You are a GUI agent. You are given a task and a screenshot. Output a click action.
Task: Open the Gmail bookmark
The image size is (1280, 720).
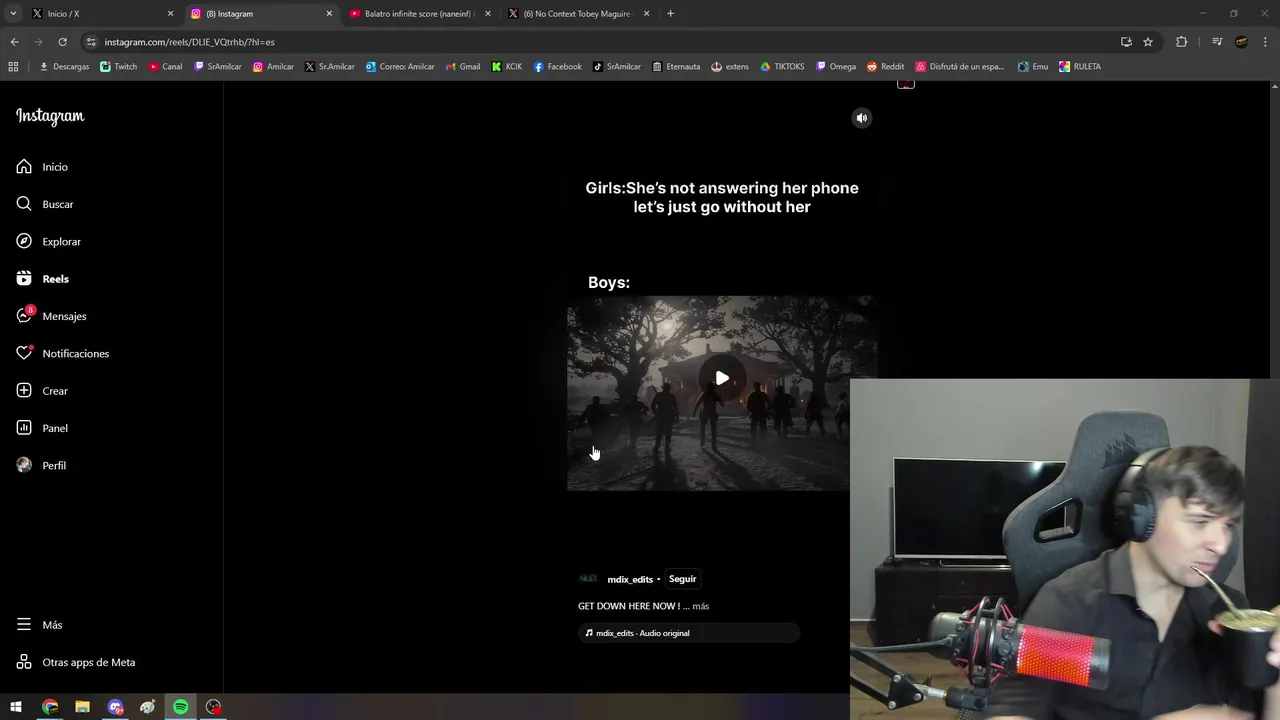tap(463, 67)
